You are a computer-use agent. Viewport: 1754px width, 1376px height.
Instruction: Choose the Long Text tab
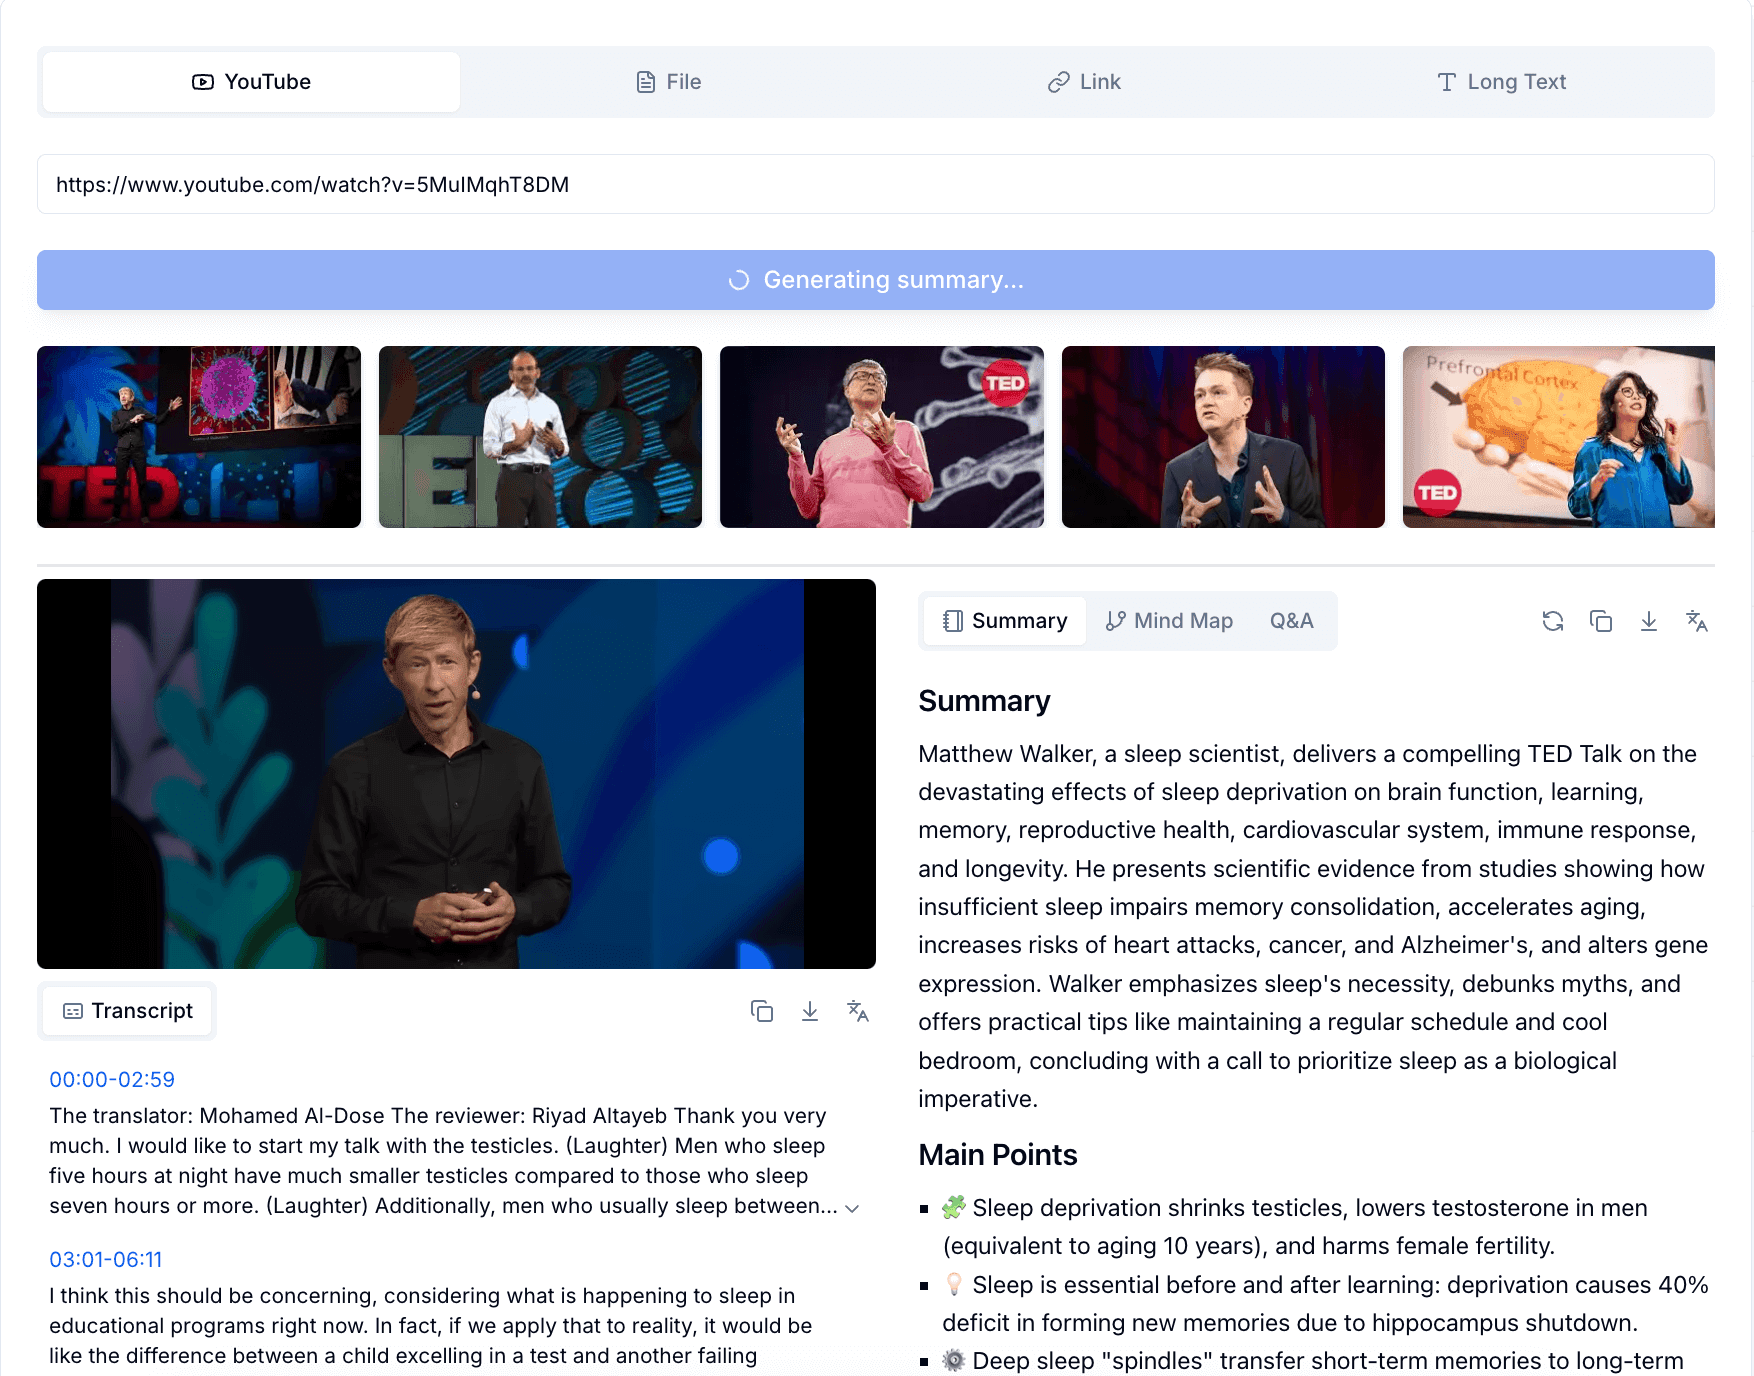(x=1501, y=82)
